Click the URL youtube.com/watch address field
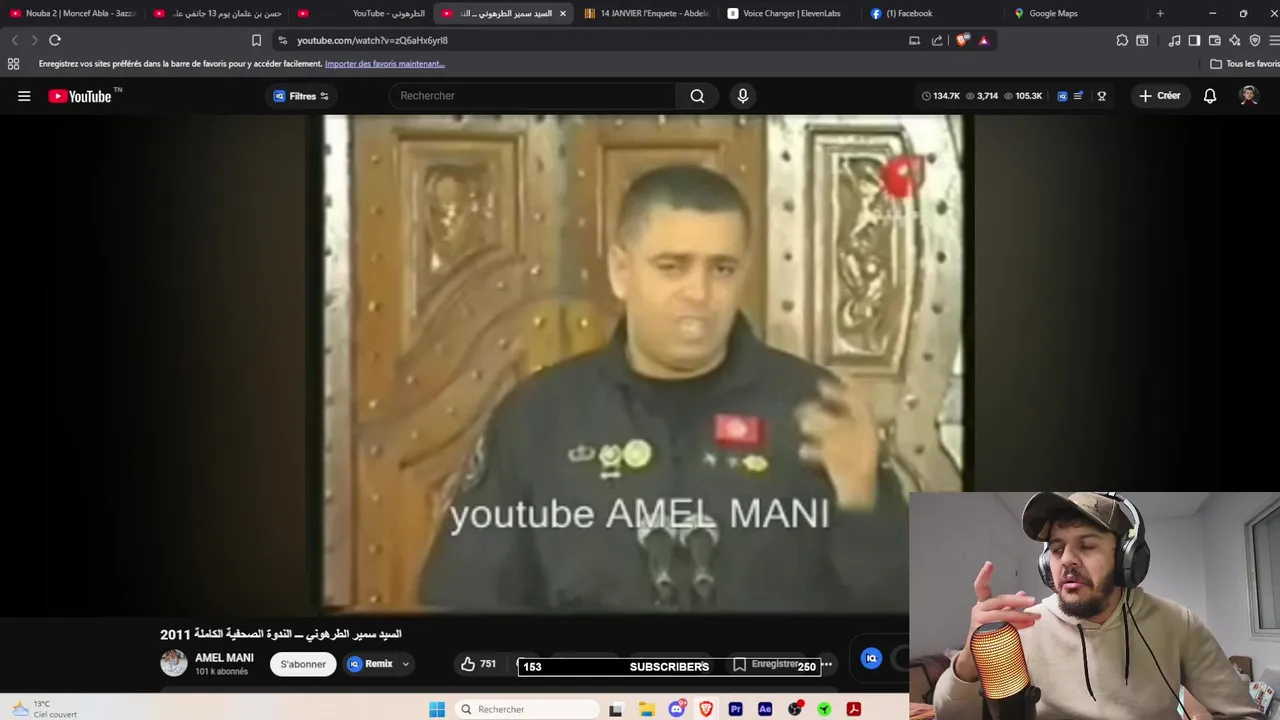Image resolution: width=1280 pixels, height=720 pixels. pos(372,41)
